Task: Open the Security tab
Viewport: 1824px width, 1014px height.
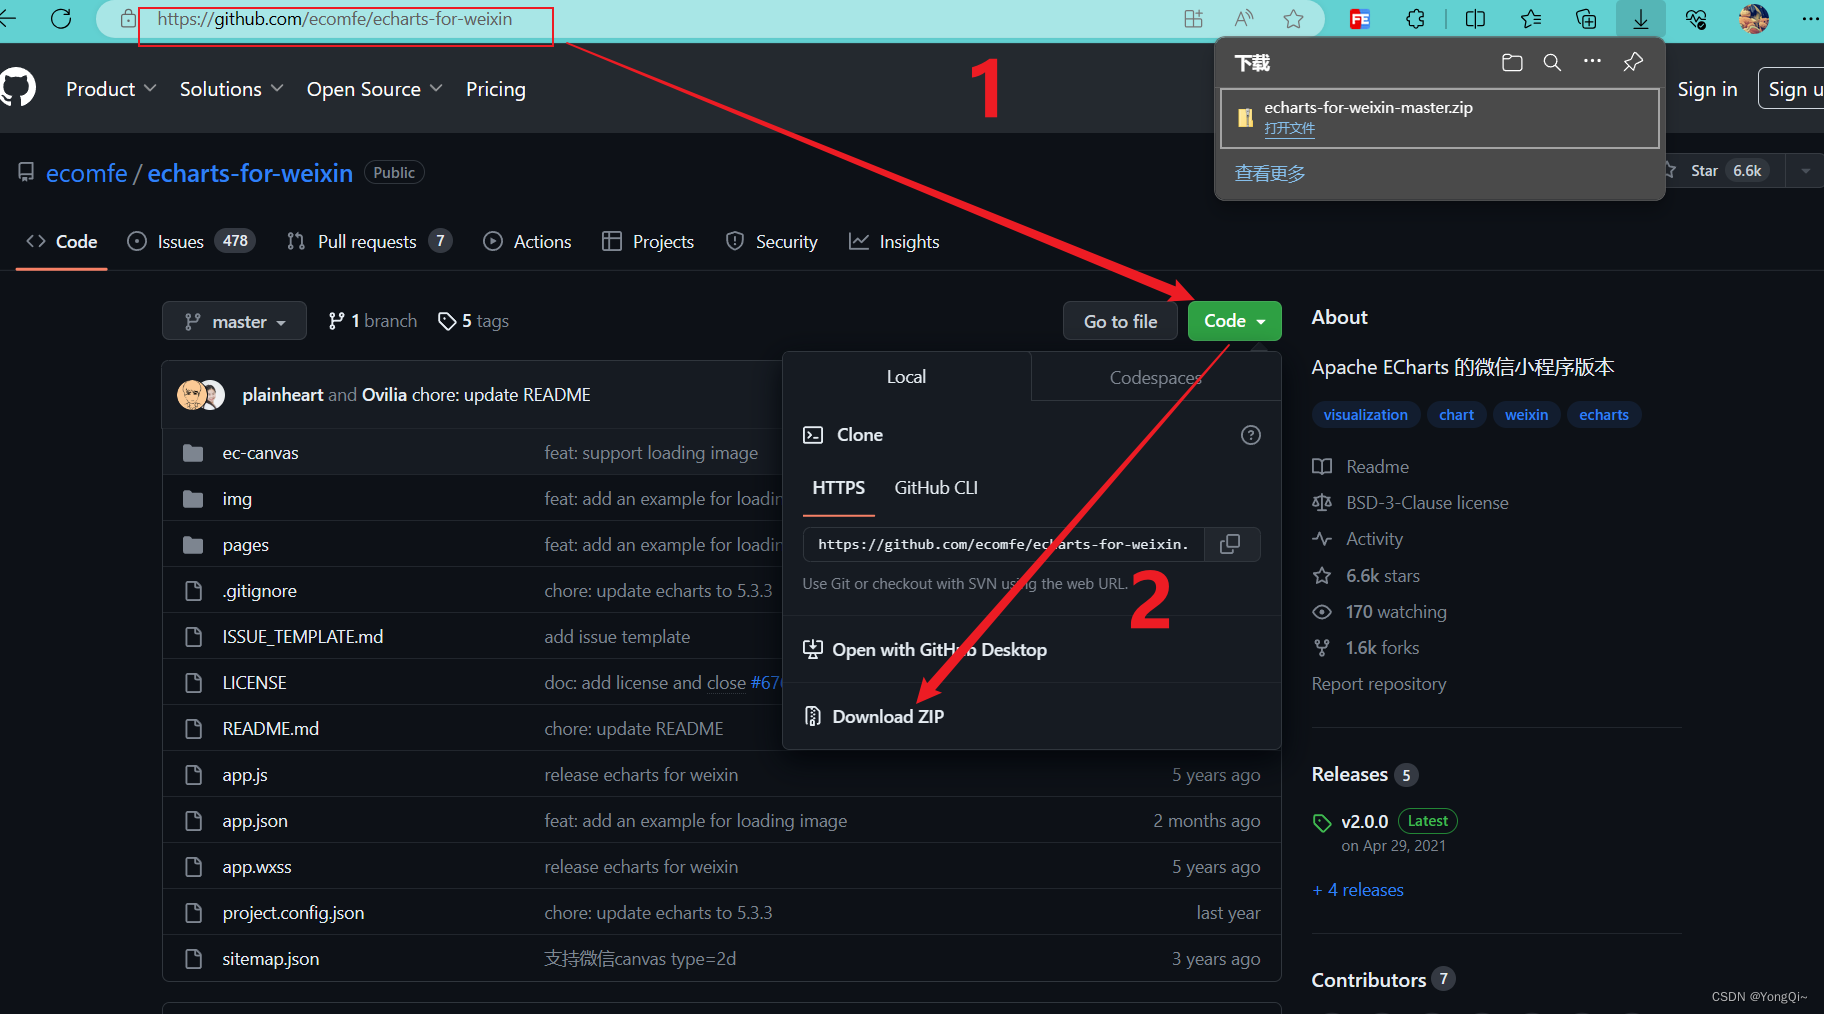Action: pos(771,241)
